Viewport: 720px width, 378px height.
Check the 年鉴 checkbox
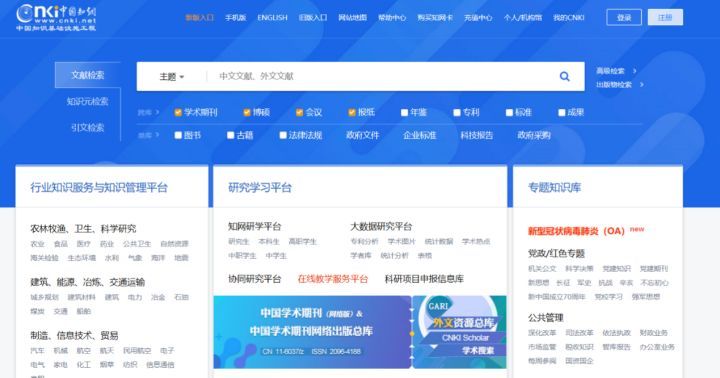tap(405, 113)
